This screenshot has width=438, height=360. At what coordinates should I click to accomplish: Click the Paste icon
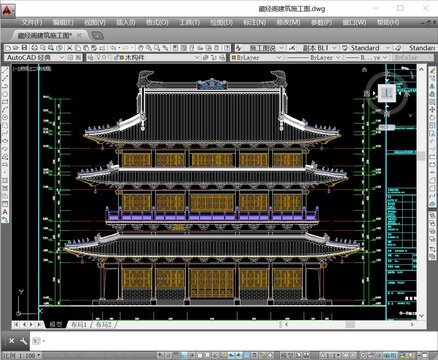click(86, 48)
